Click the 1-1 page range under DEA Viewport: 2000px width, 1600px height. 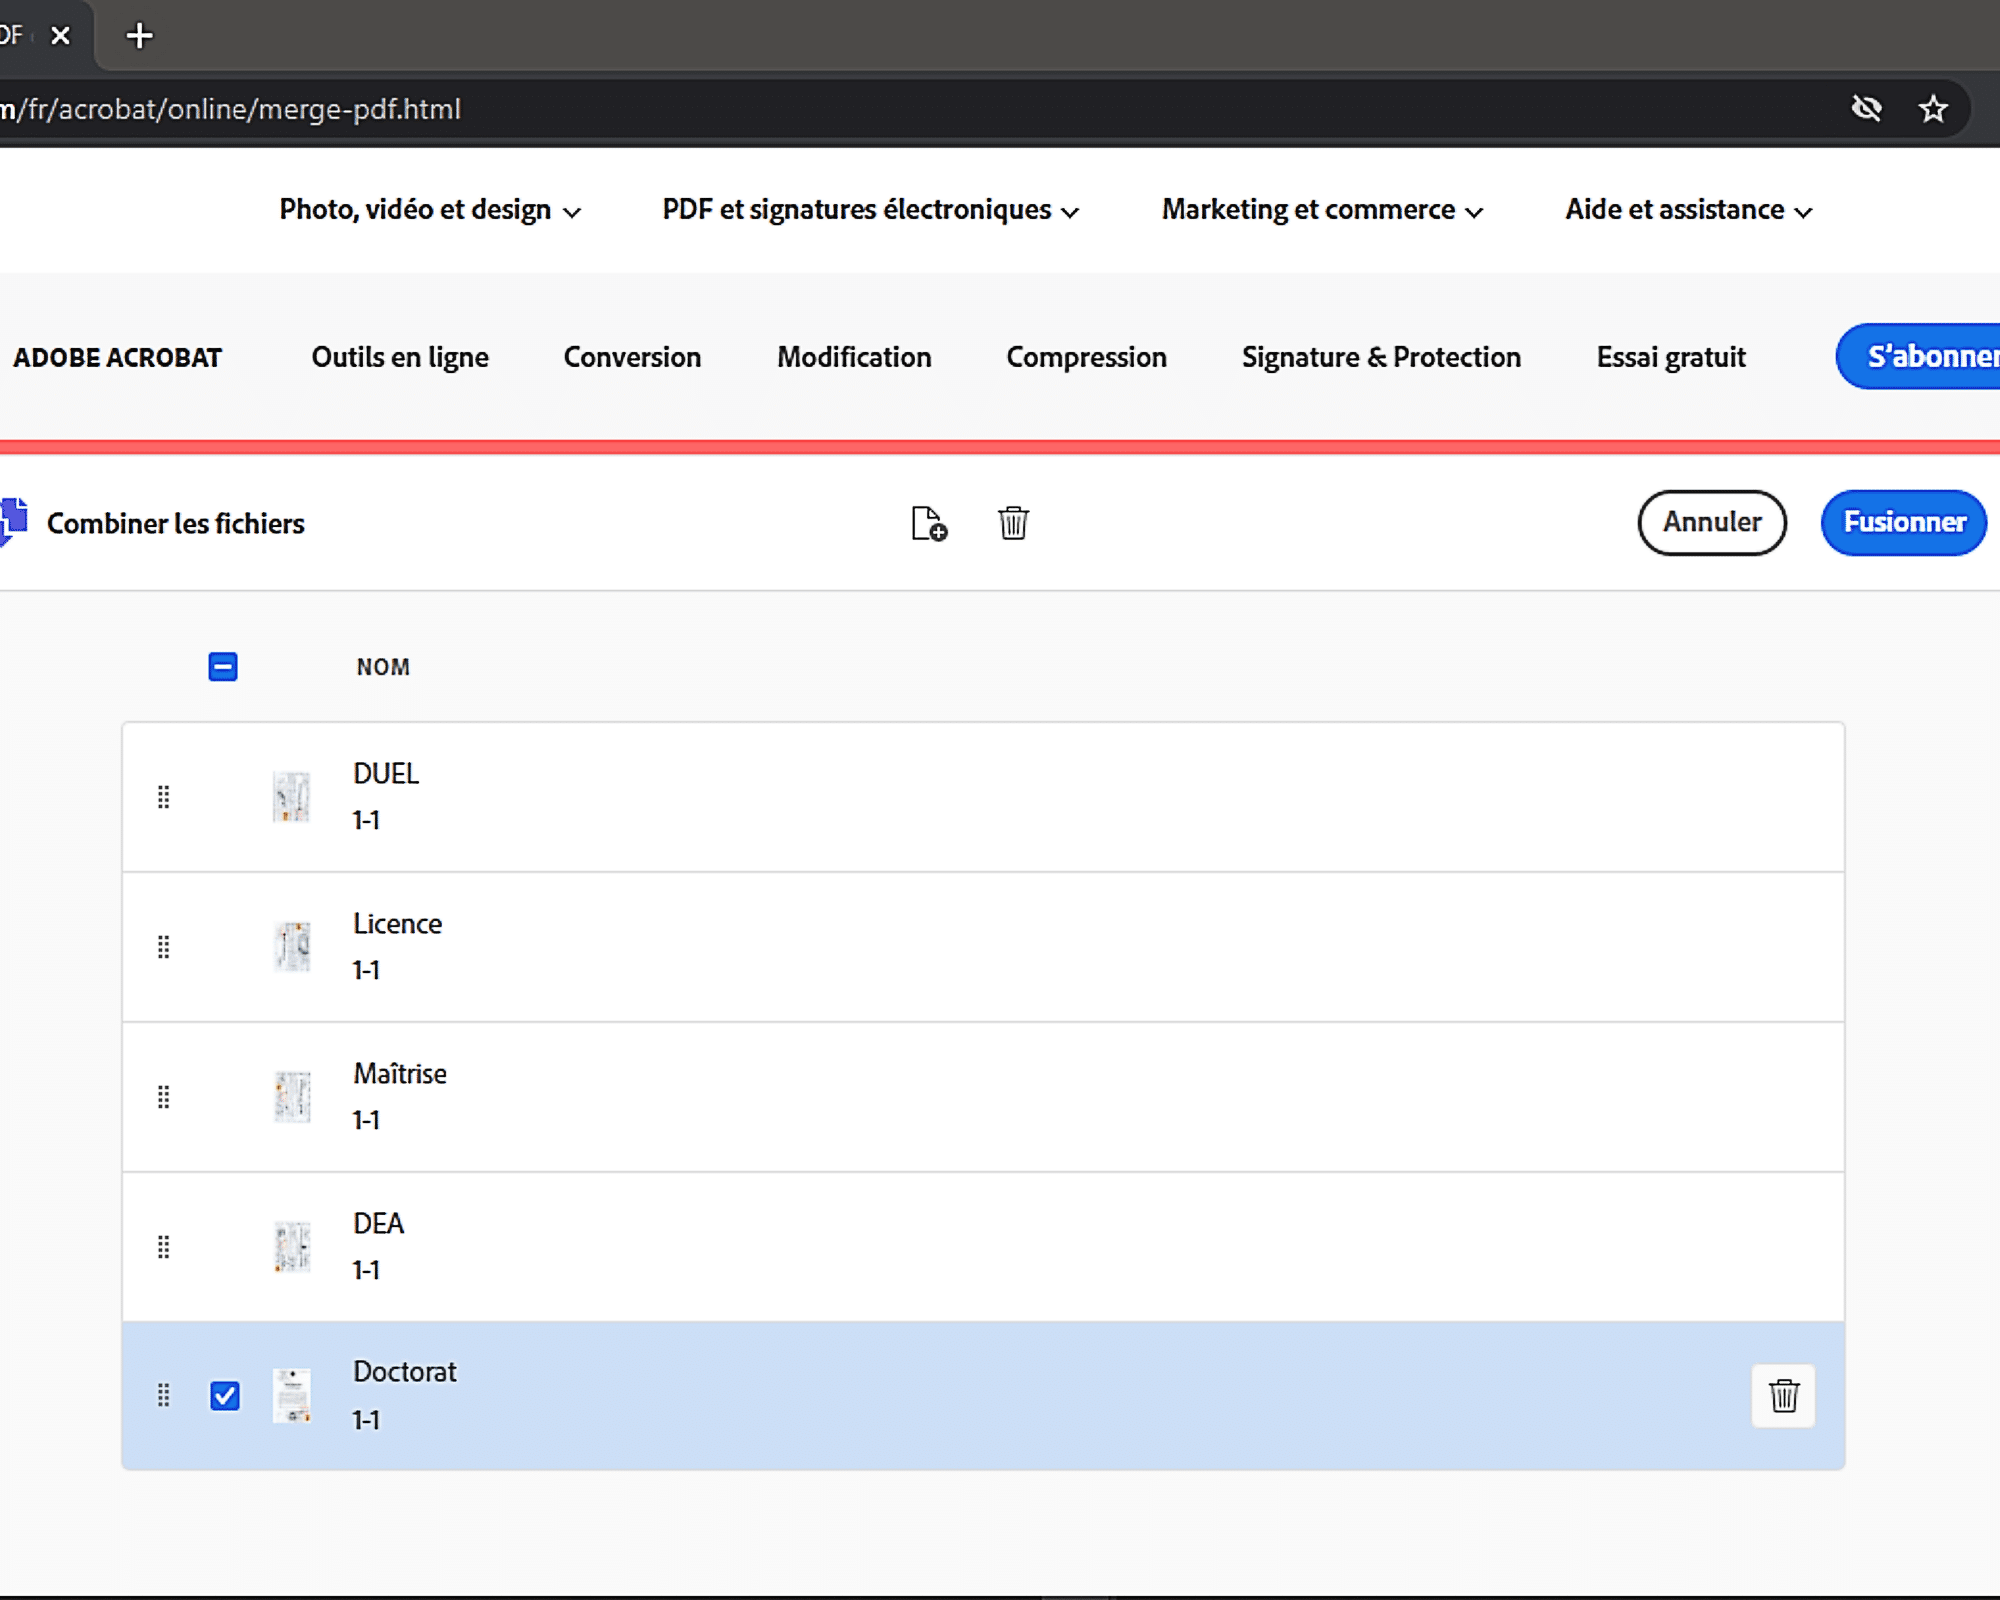click(366, 1270)
